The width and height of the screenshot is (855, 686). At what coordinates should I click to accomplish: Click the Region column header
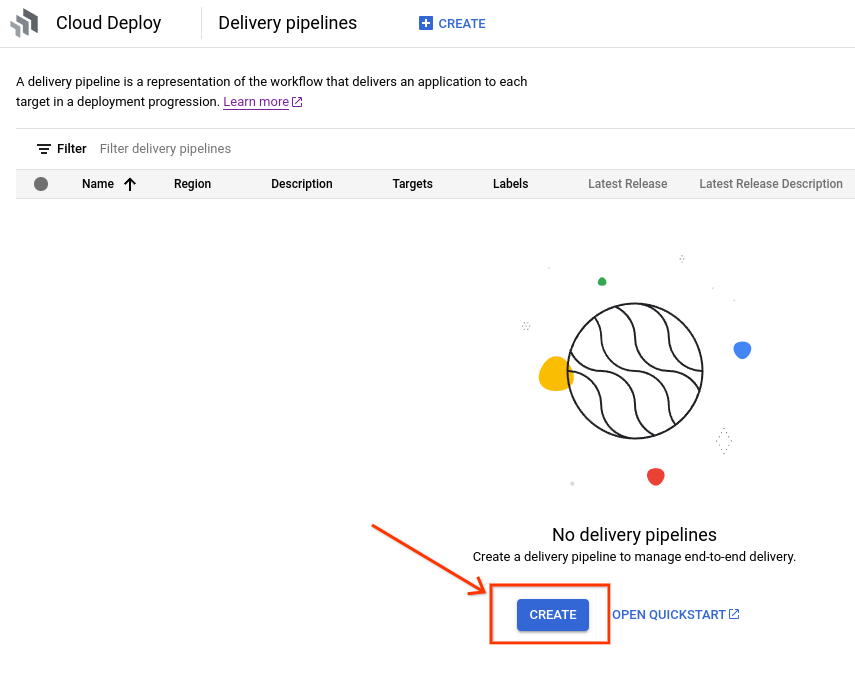pos(192,184)
